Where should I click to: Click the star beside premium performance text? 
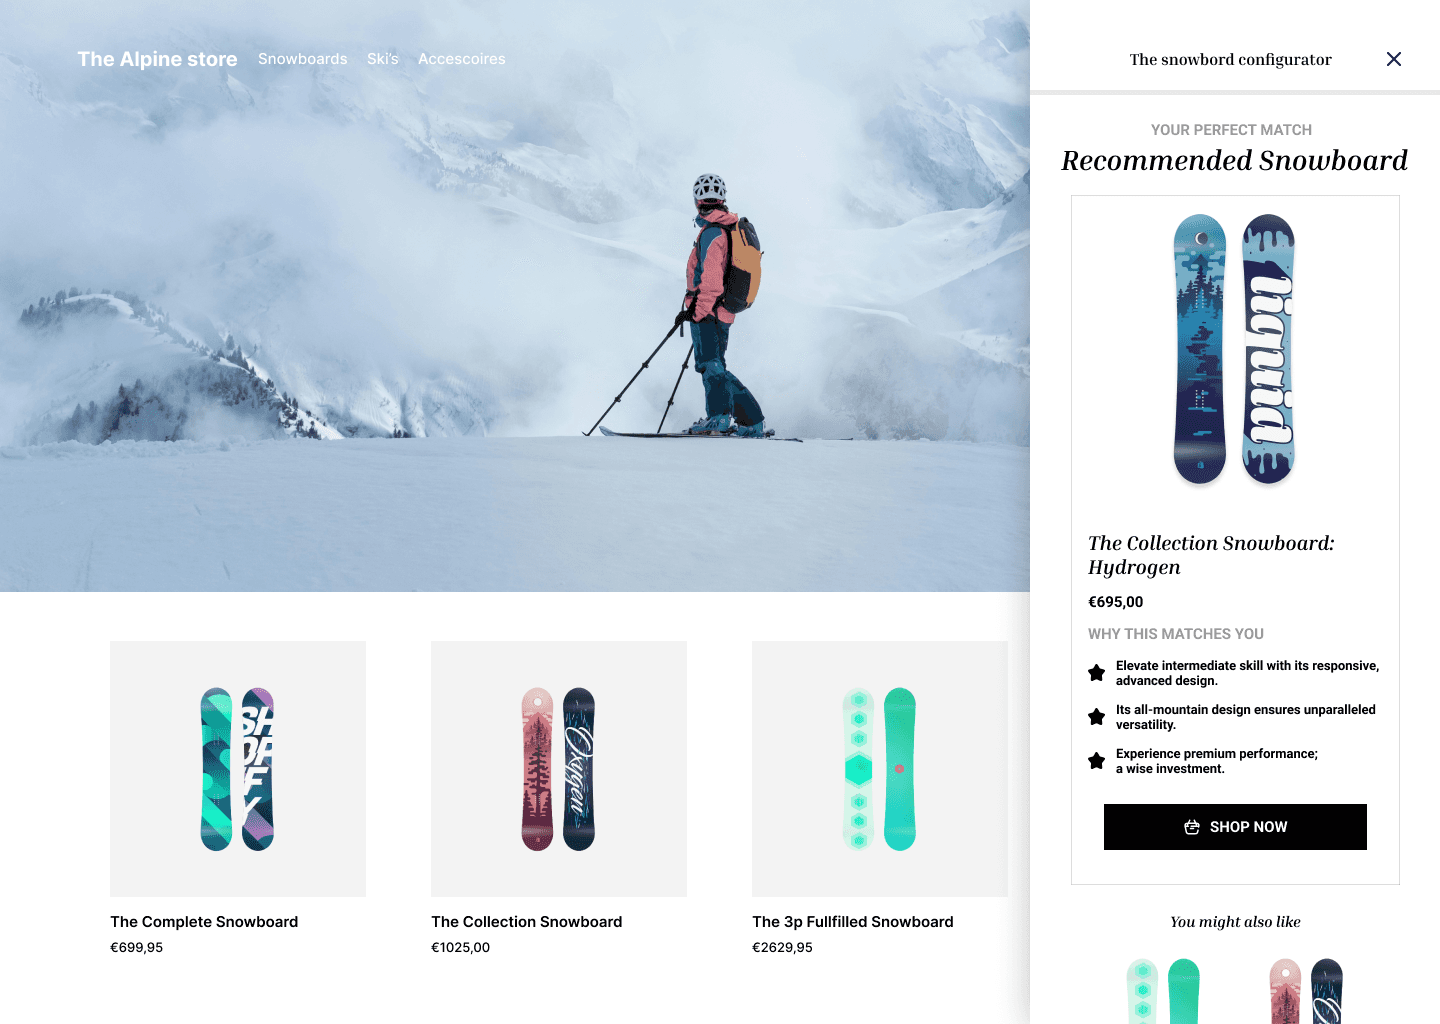tap(1097, 761)
